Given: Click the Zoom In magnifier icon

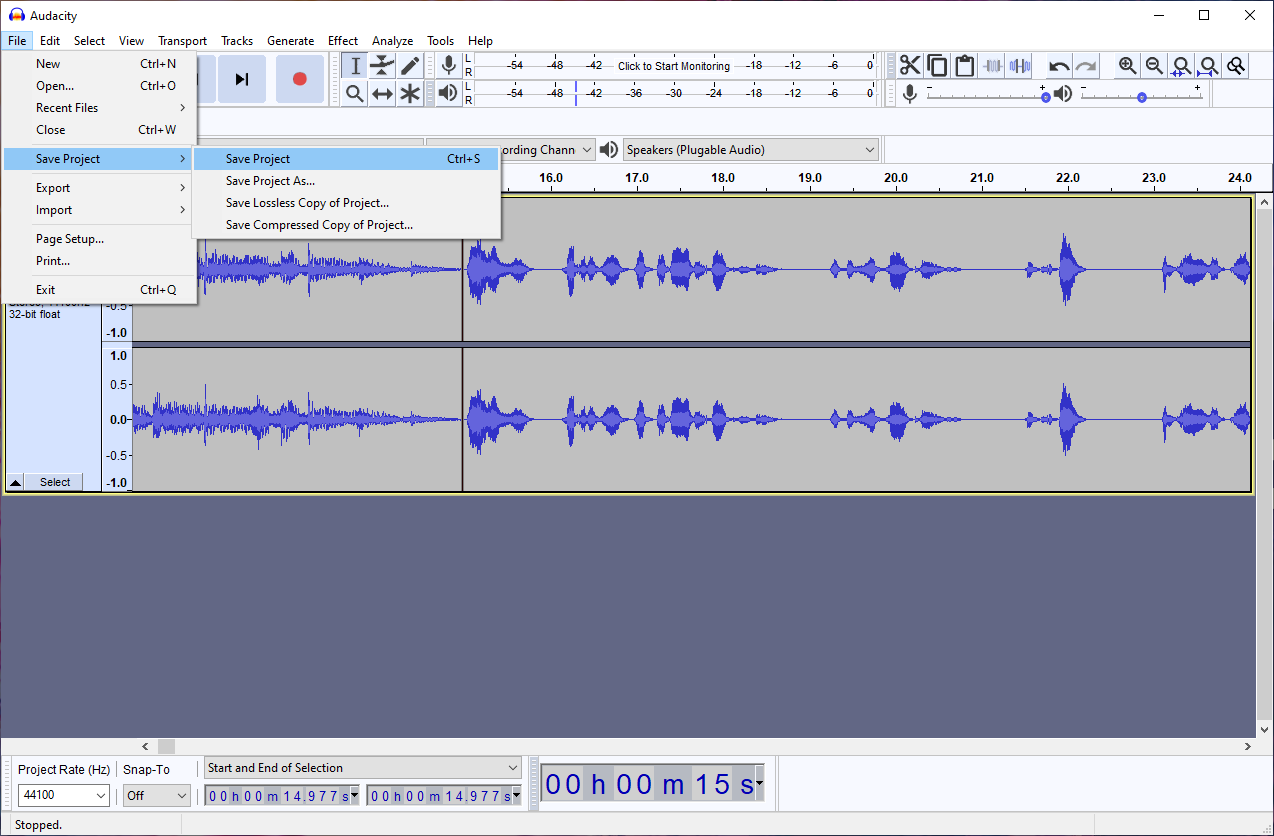Looking at the screenshot, I should coord(1127,66).
